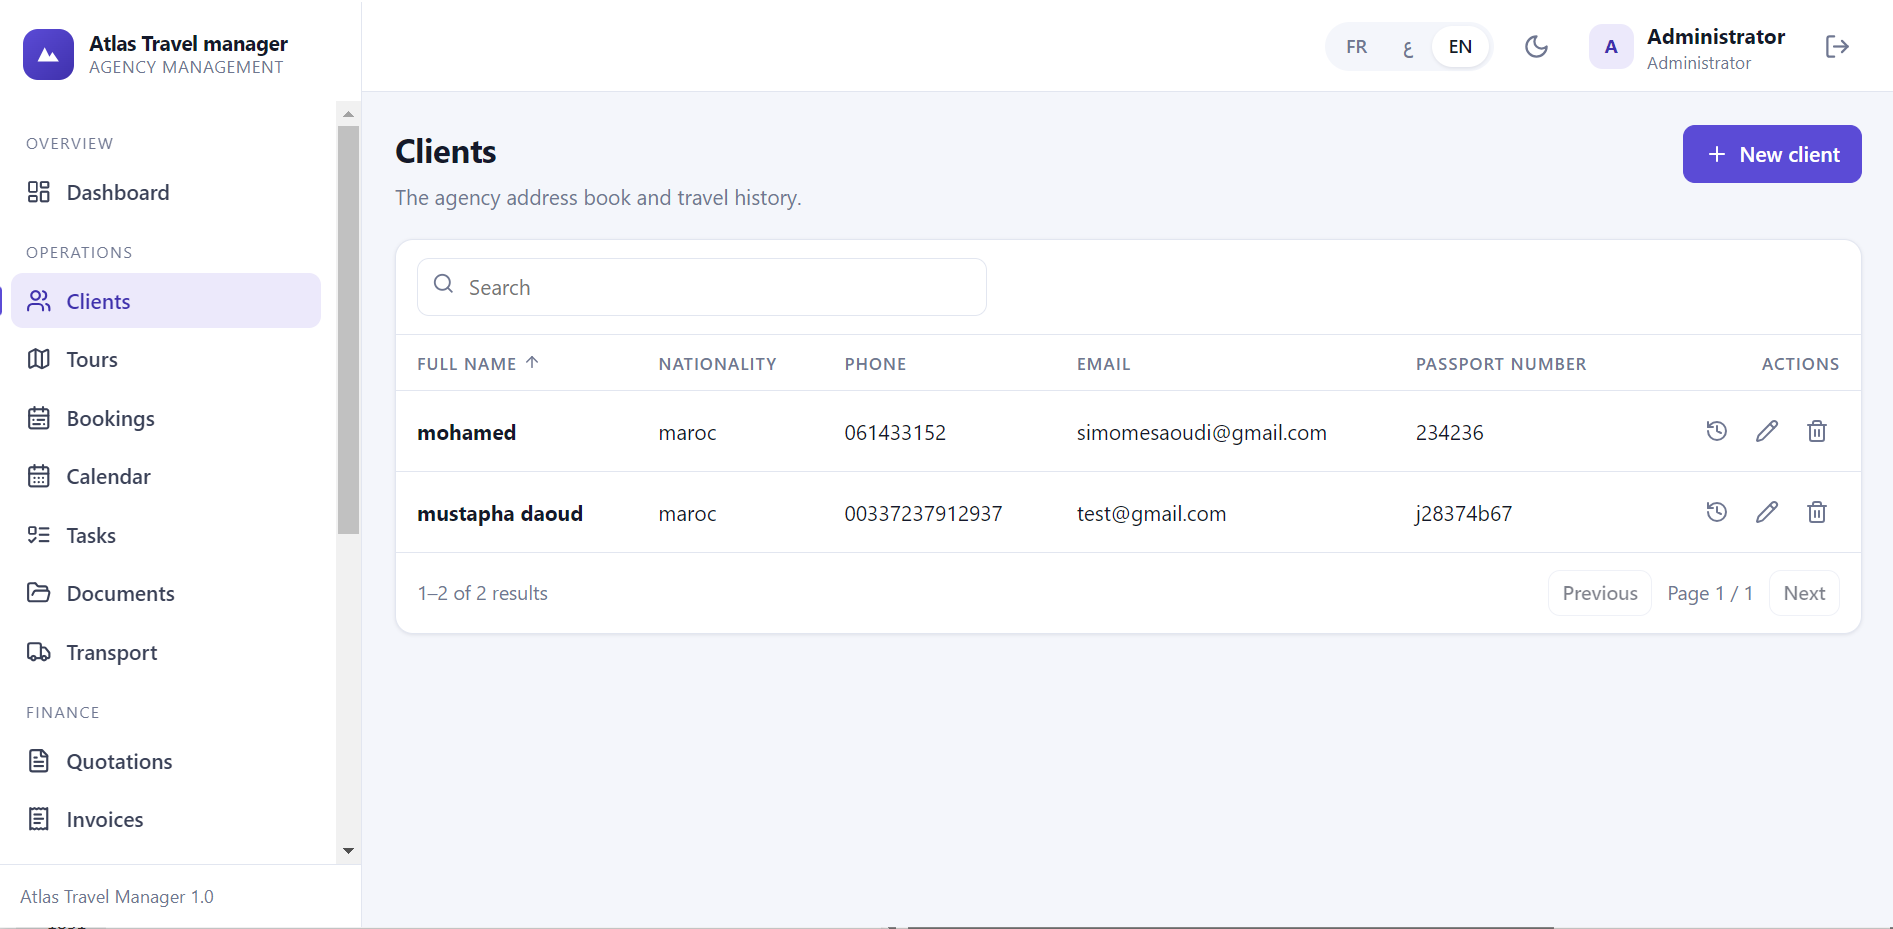This screenshot has height=929, width=1893.
Task: Open the Transport section
Action: [166, 652]
